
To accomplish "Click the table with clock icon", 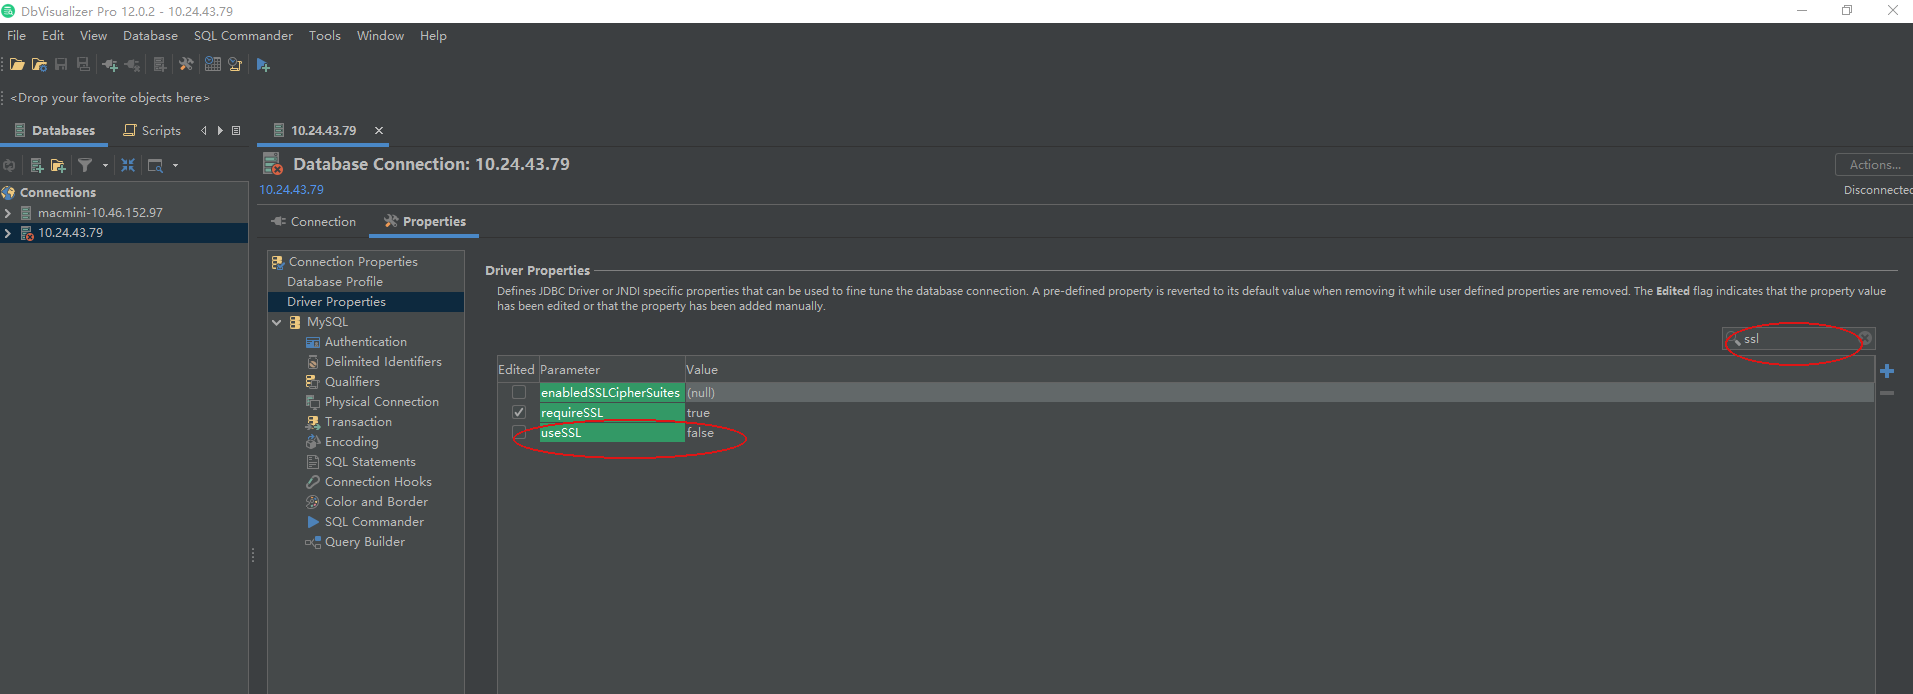I will click(x=213, y=64).
